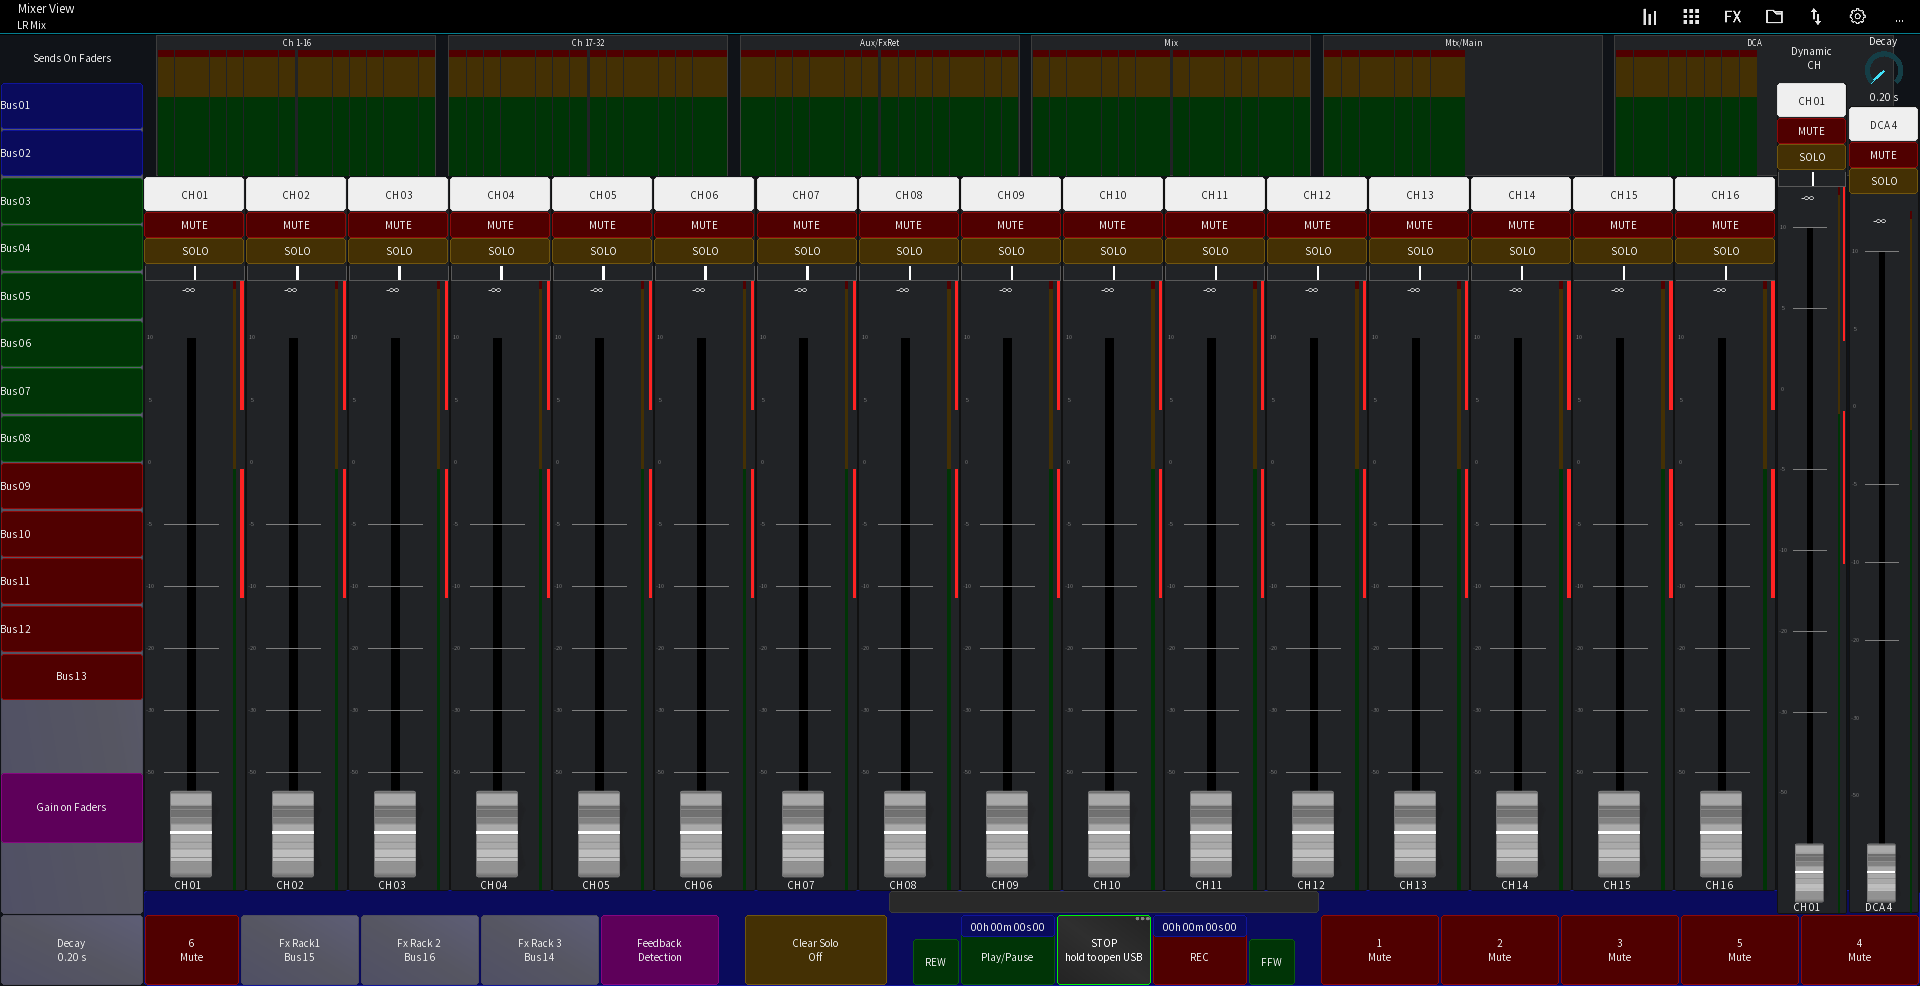This screenshot has width=1920, height=986.
Task: Open the settings gear icon
Action: 1857,16
